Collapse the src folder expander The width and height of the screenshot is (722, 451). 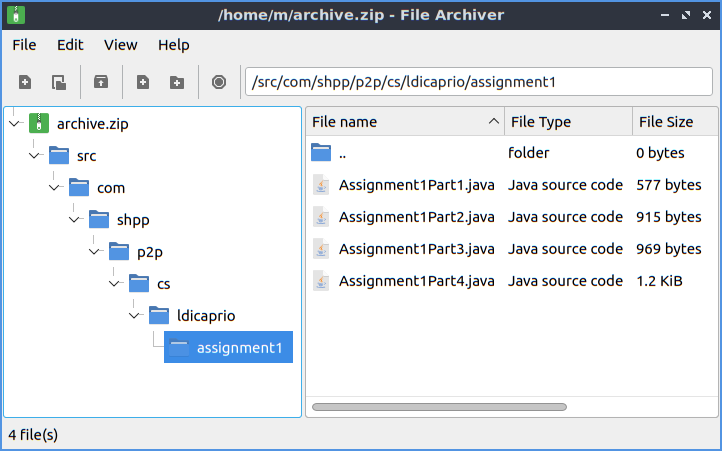tap(35, 155)
